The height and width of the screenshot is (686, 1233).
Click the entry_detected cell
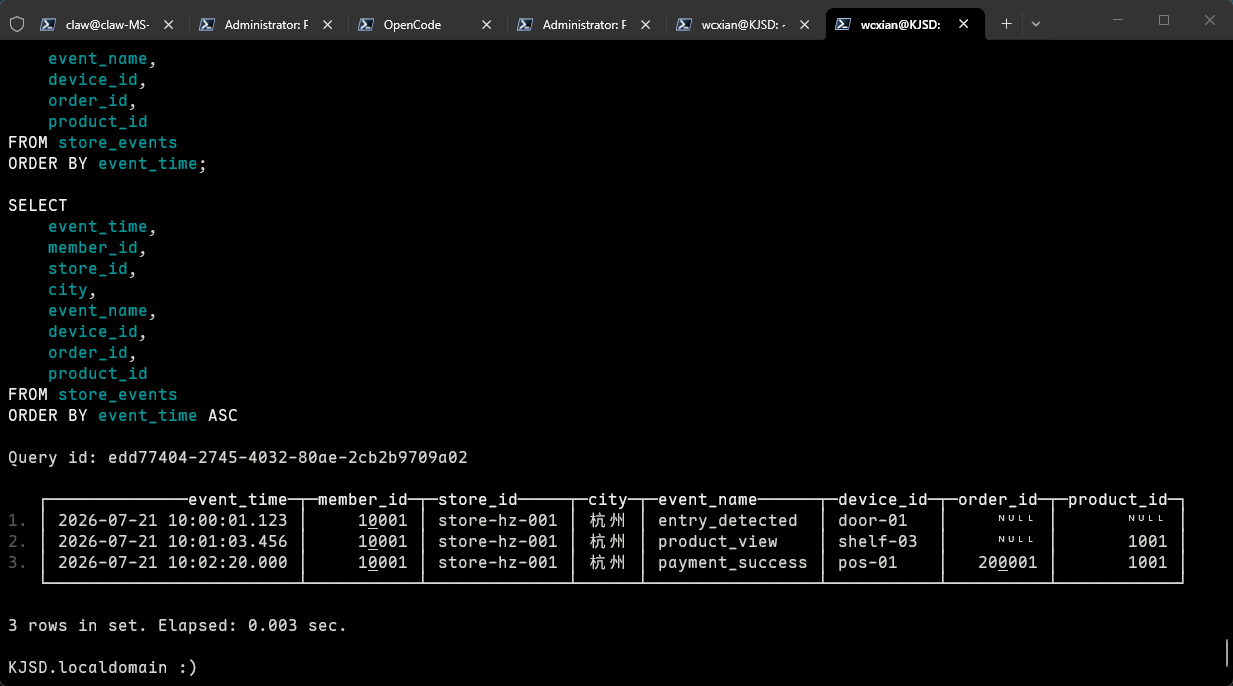(x=728, y=520)
